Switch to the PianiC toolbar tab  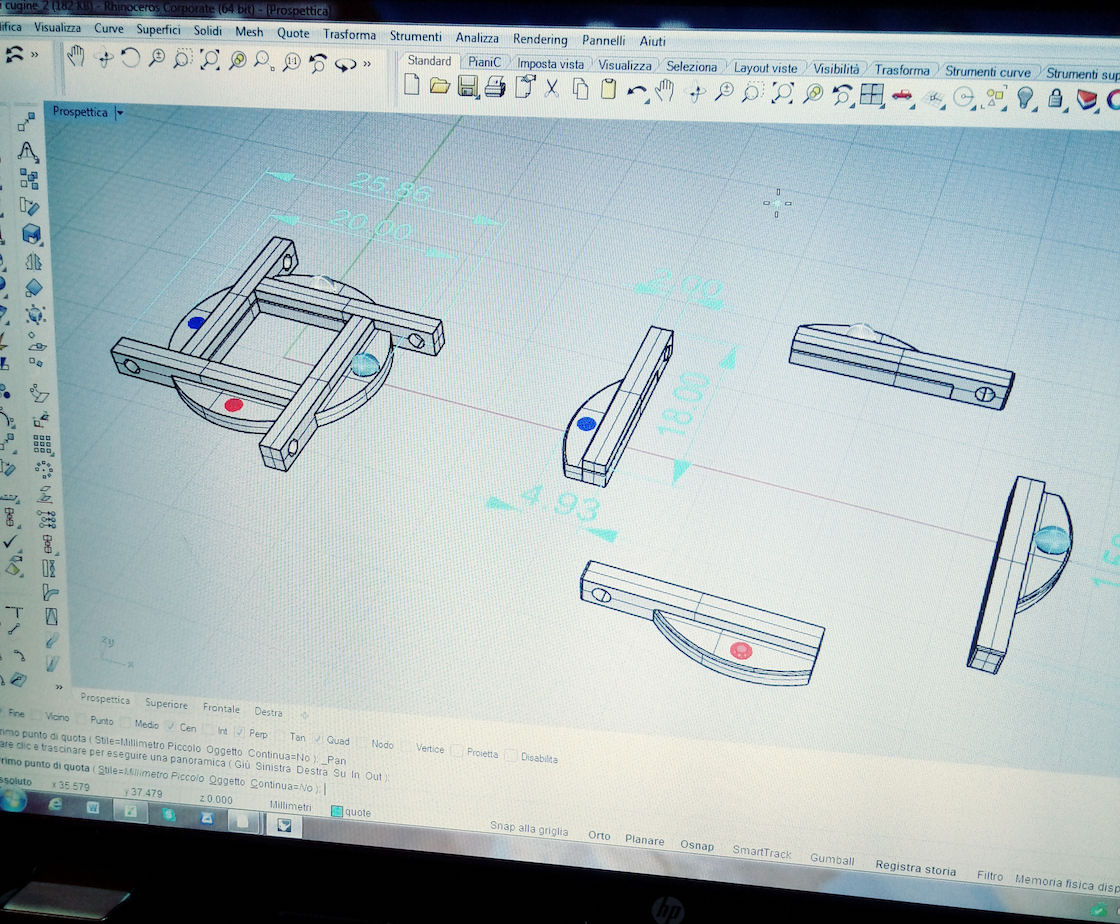click(484, 62)
